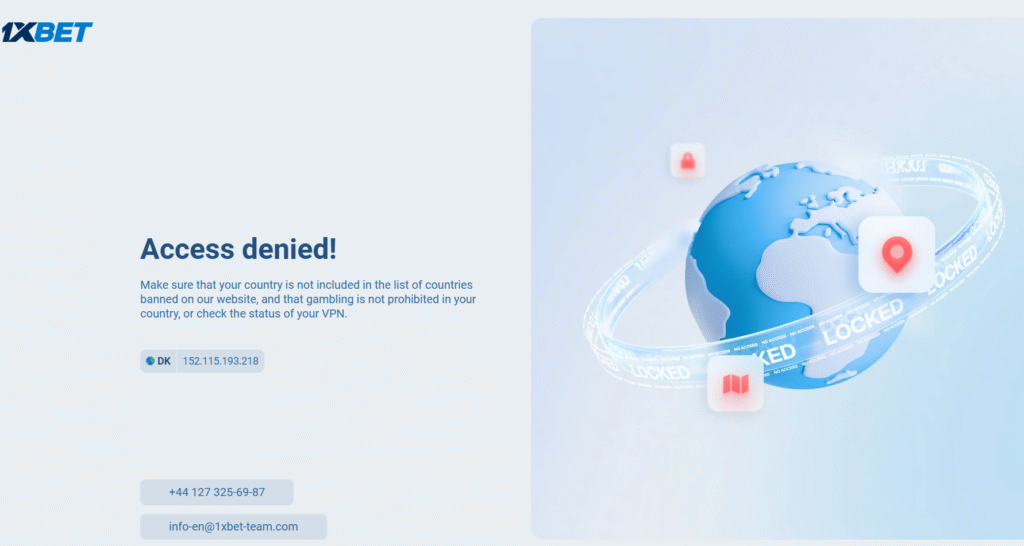Click the paragraph about banned countries
This screenshot has width=1024, height=546.
(x=308, y=299)
